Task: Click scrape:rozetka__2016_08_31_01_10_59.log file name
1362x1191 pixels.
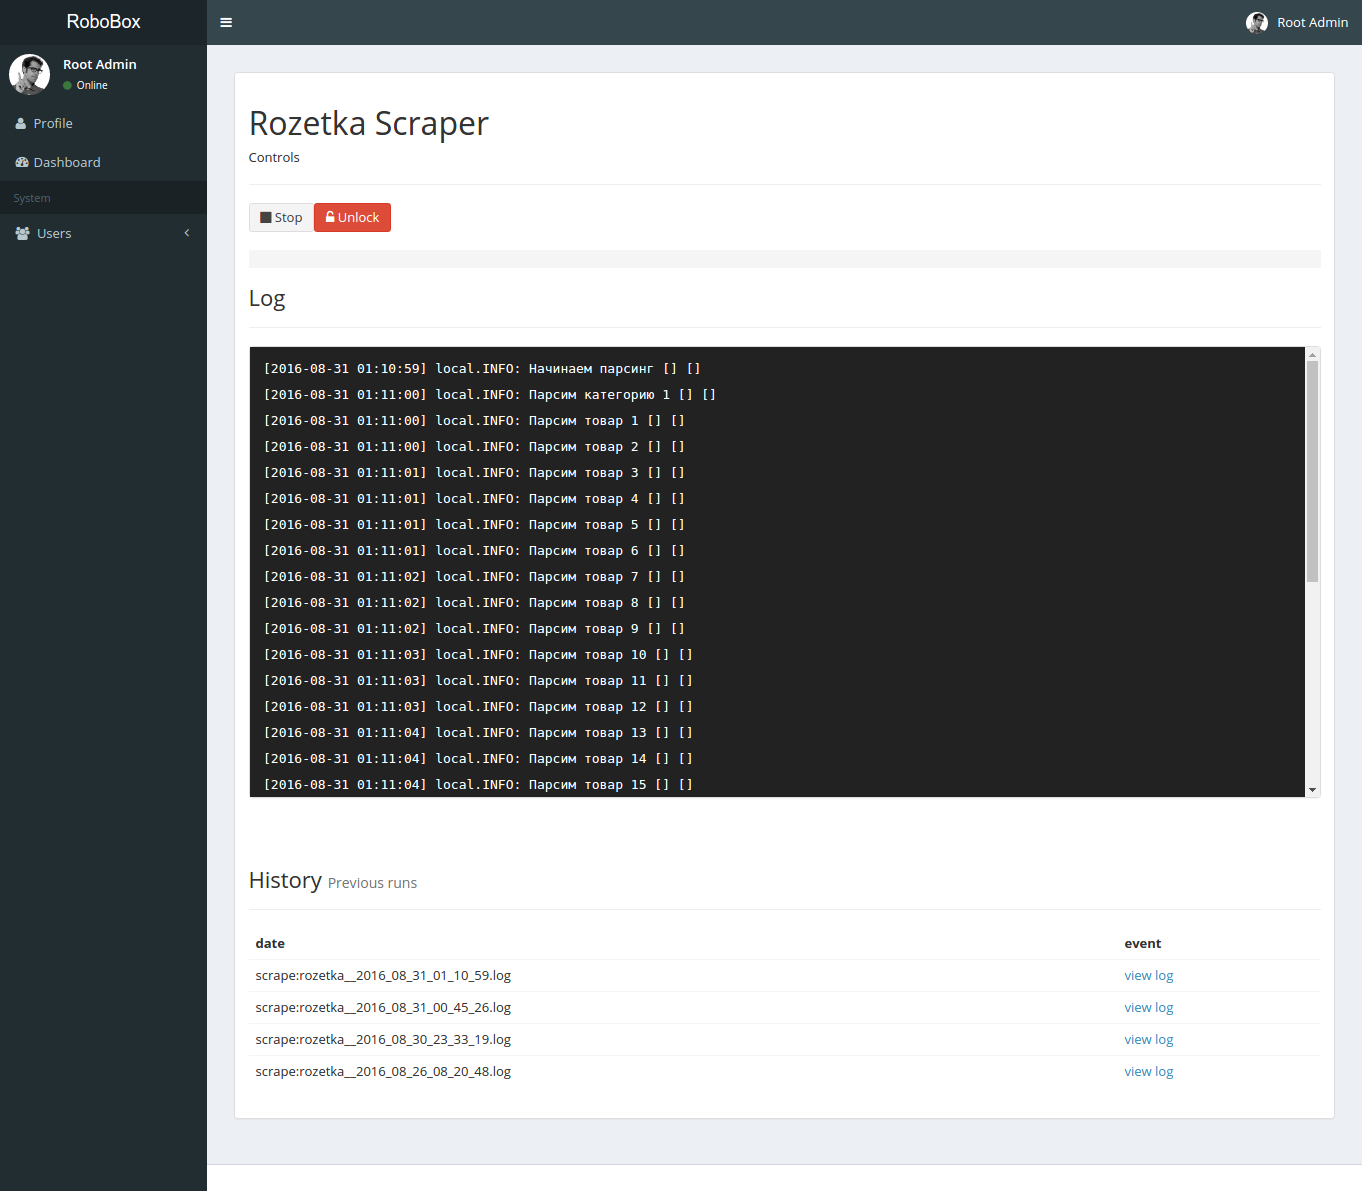Action: 383,975
